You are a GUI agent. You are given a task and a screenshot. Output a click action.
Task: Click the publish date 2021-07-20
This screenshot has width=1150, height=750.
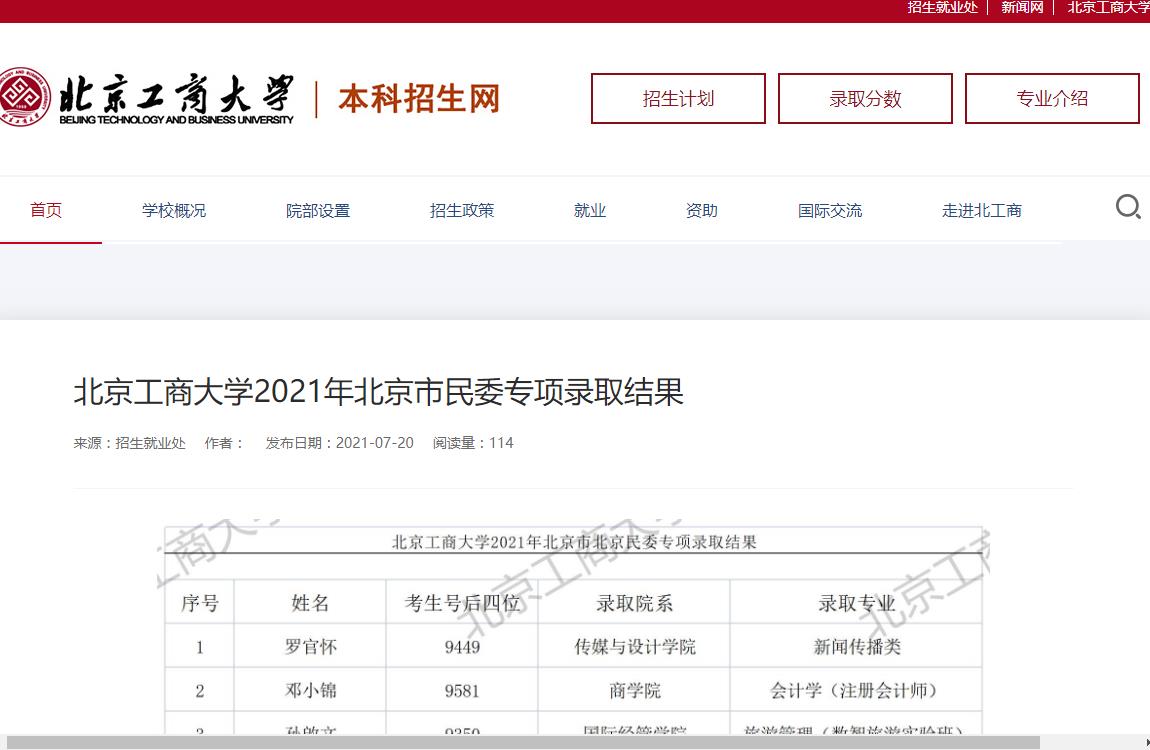pyautogui.click(x=375, y=443)
